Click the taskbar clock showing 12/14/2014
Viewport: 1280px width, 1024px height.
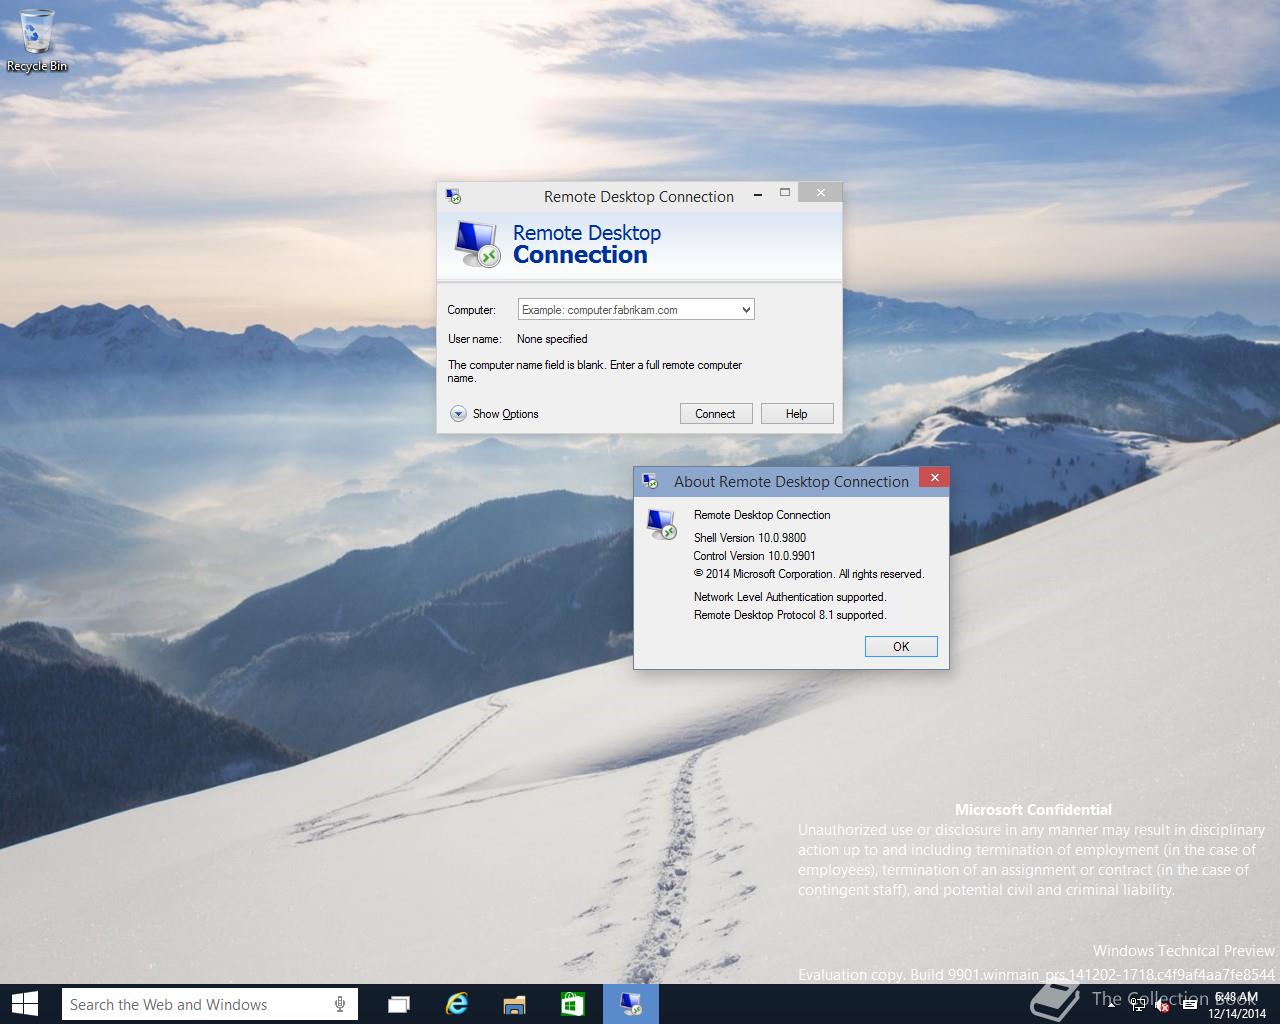pos(1237,1005)
